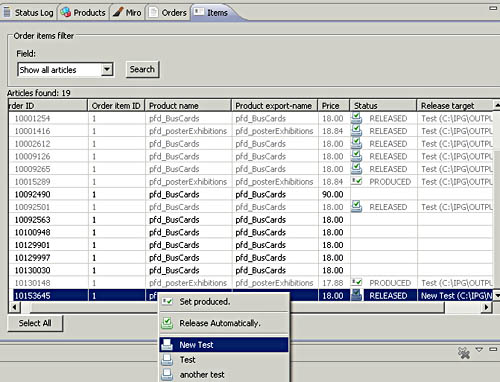Click the horizontal scrollbar right arrow

click(486, 307)
